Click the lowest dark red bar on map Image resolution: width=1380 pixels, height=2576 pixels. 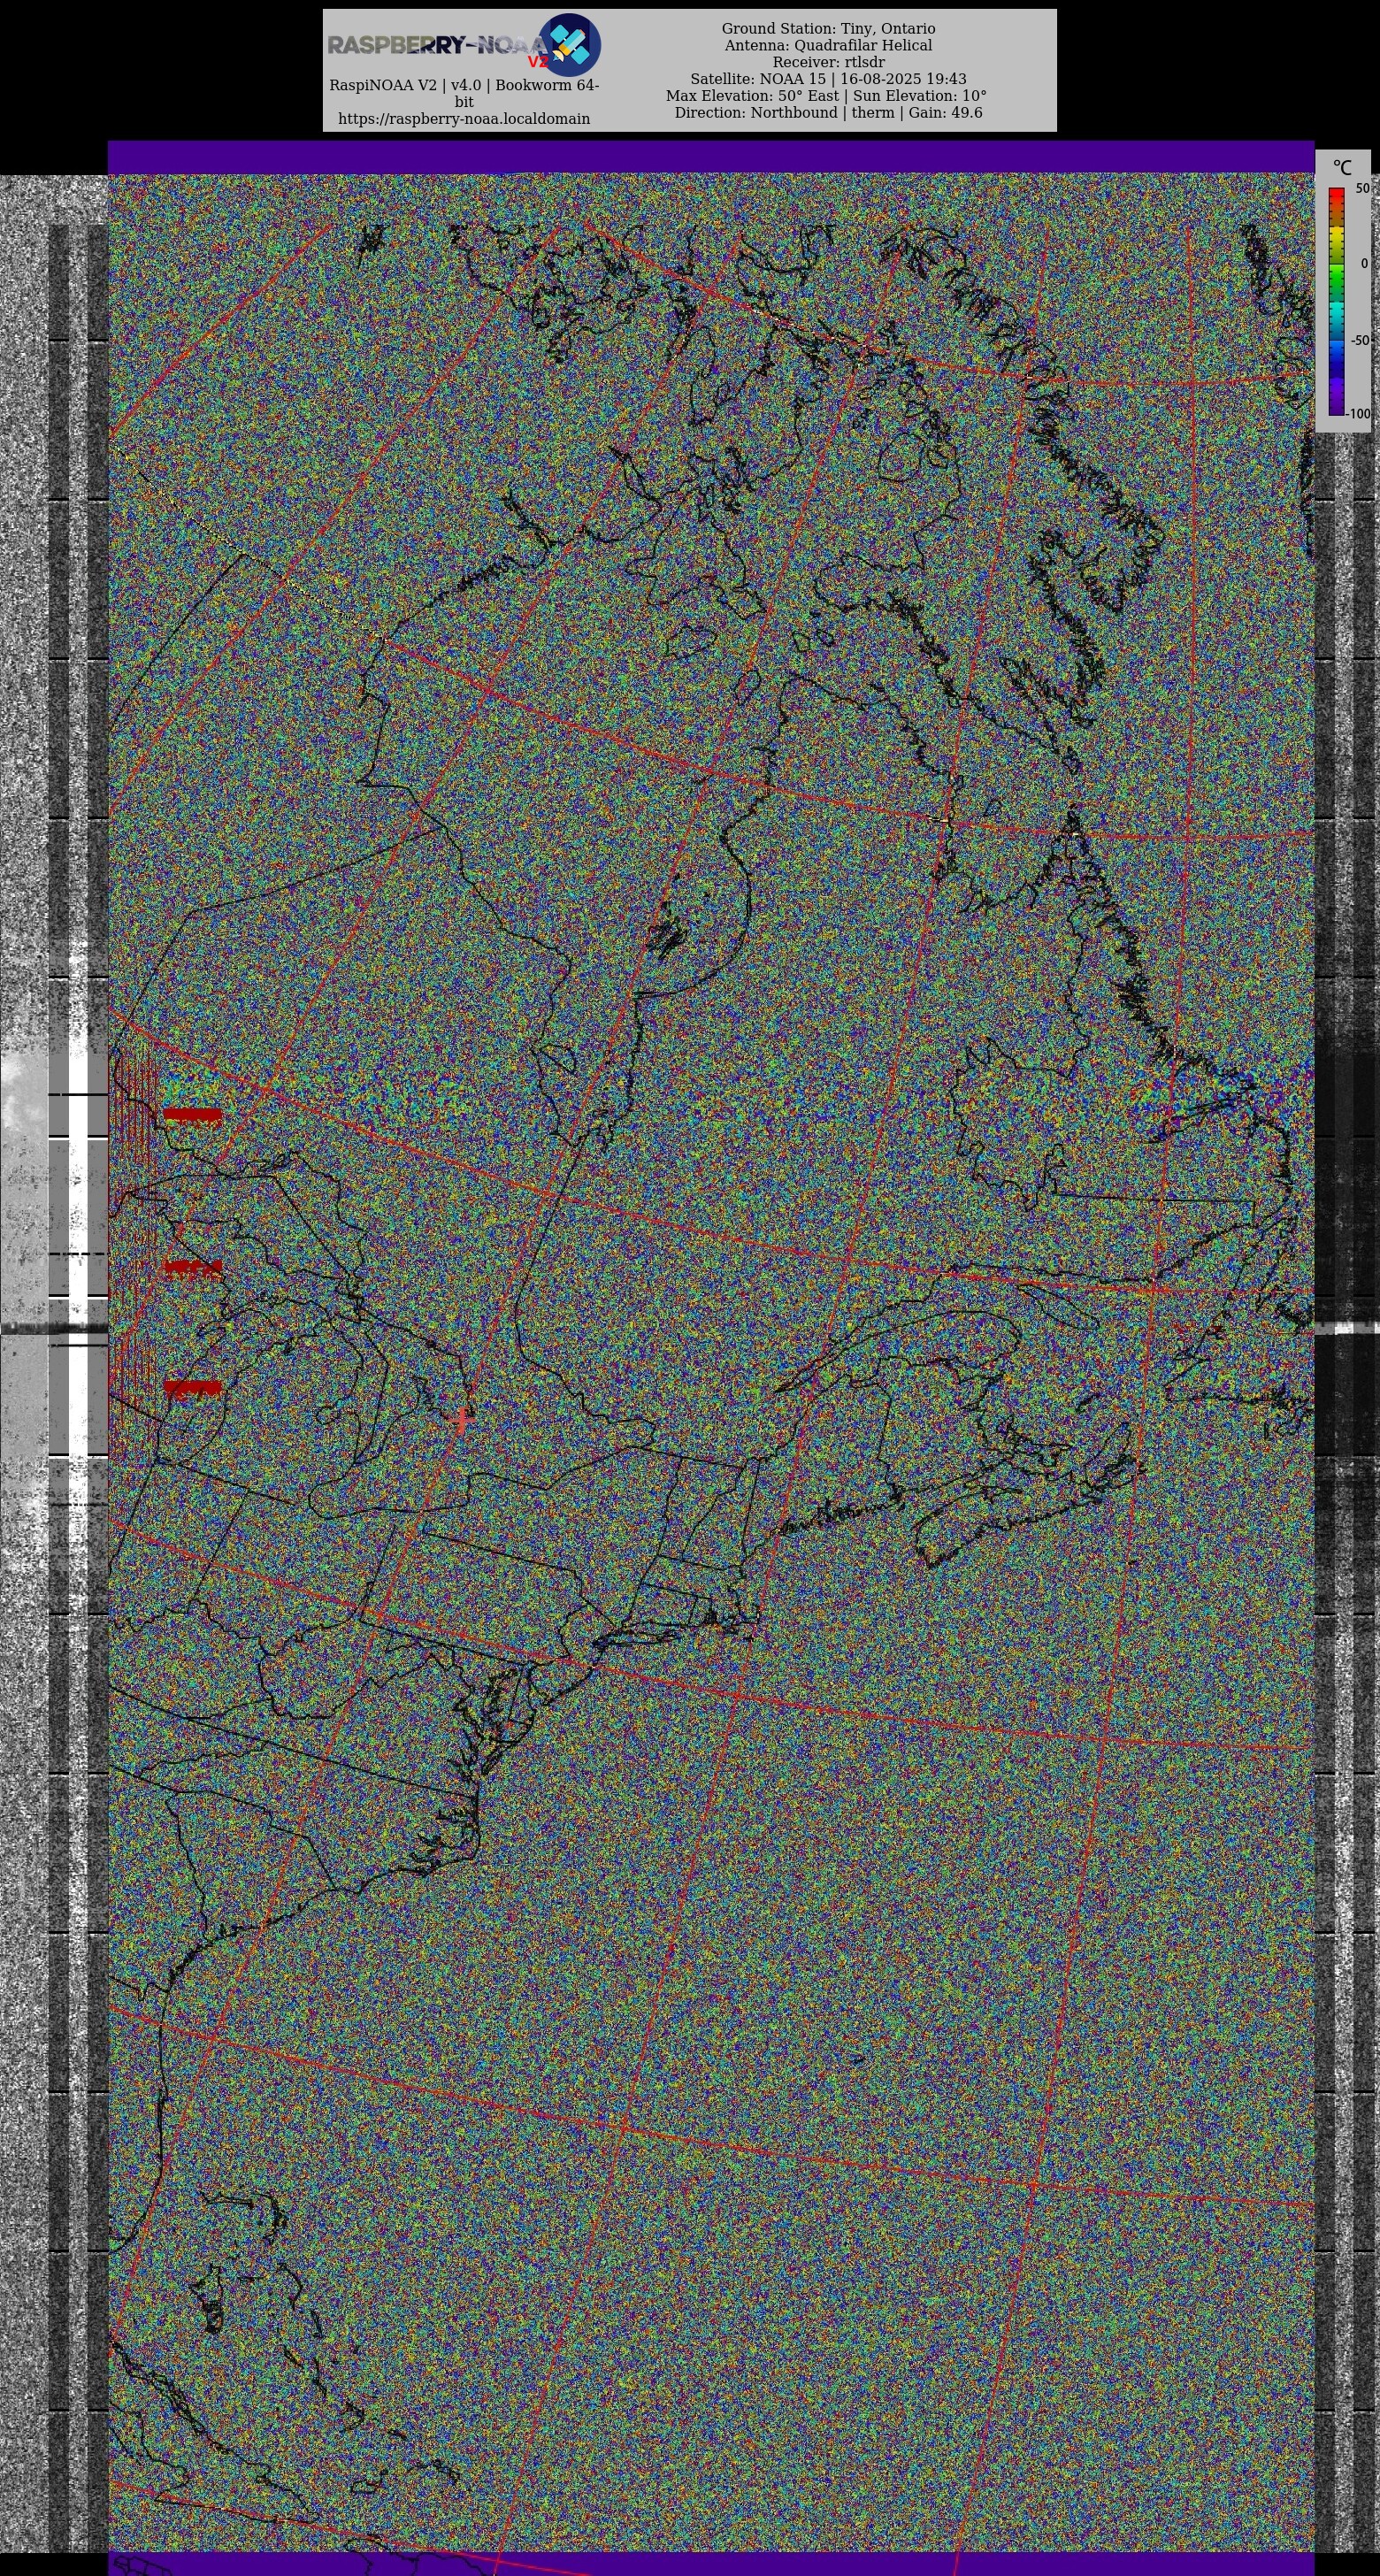coord(192,1387)
